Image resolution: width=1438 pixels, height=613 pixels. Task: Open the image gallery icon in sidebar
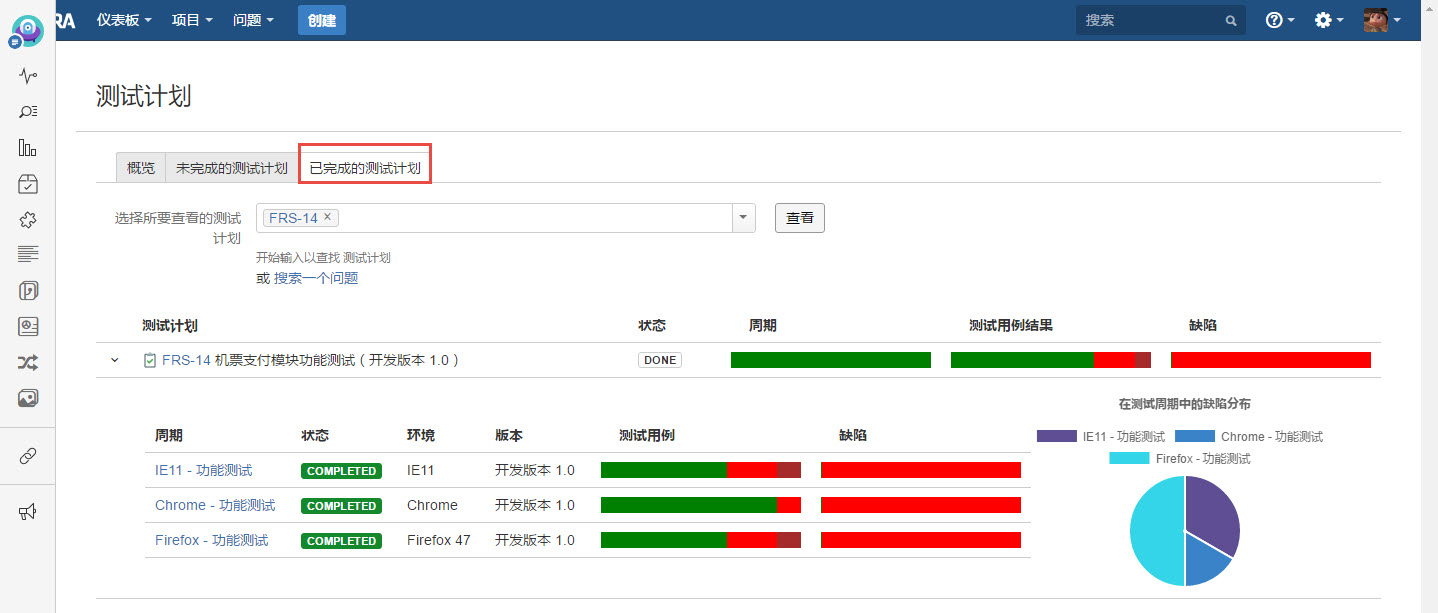28,398
